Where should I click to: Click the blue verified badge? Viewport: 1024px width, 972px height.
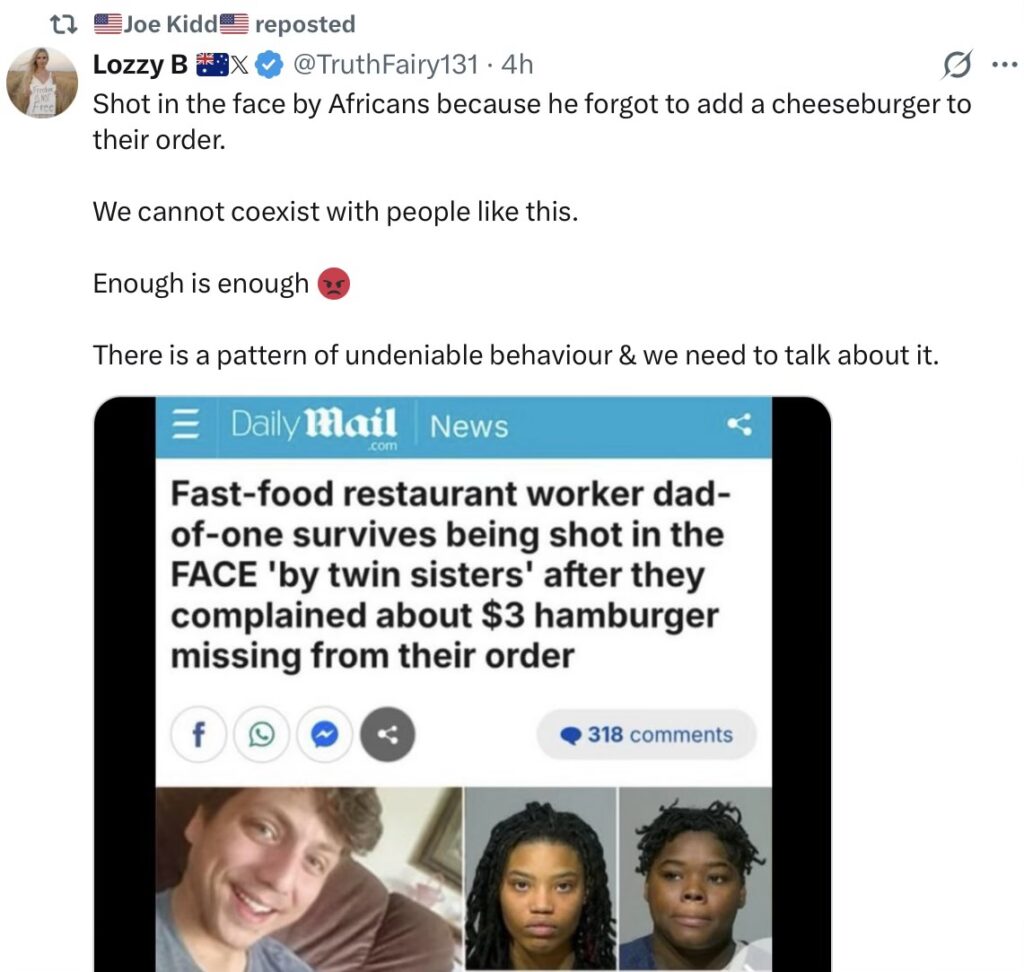269,66
